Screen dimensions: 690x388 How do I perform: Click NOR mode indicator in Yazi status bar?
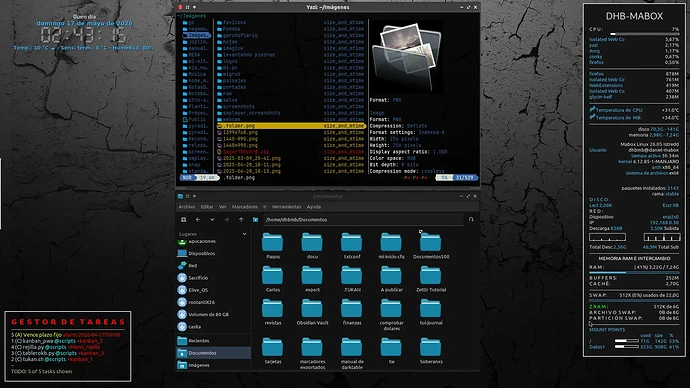click(x=187, y=178)
